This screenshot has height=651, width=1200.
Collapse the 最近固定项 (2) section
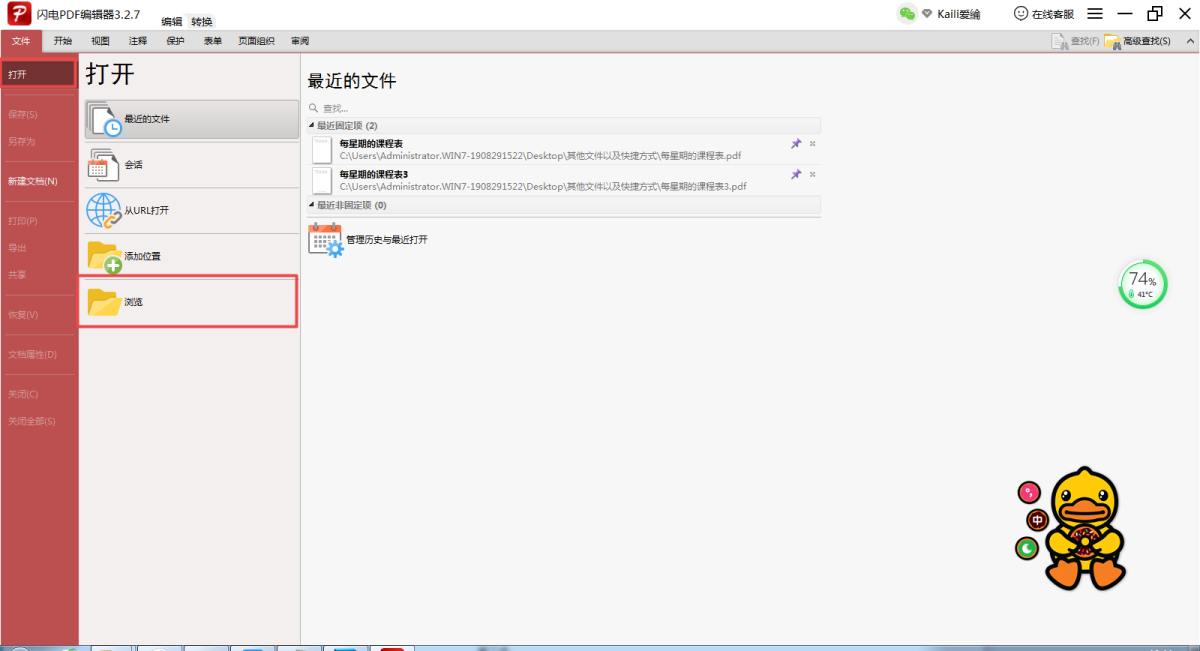pyautogui.click(x=311, y=126)
